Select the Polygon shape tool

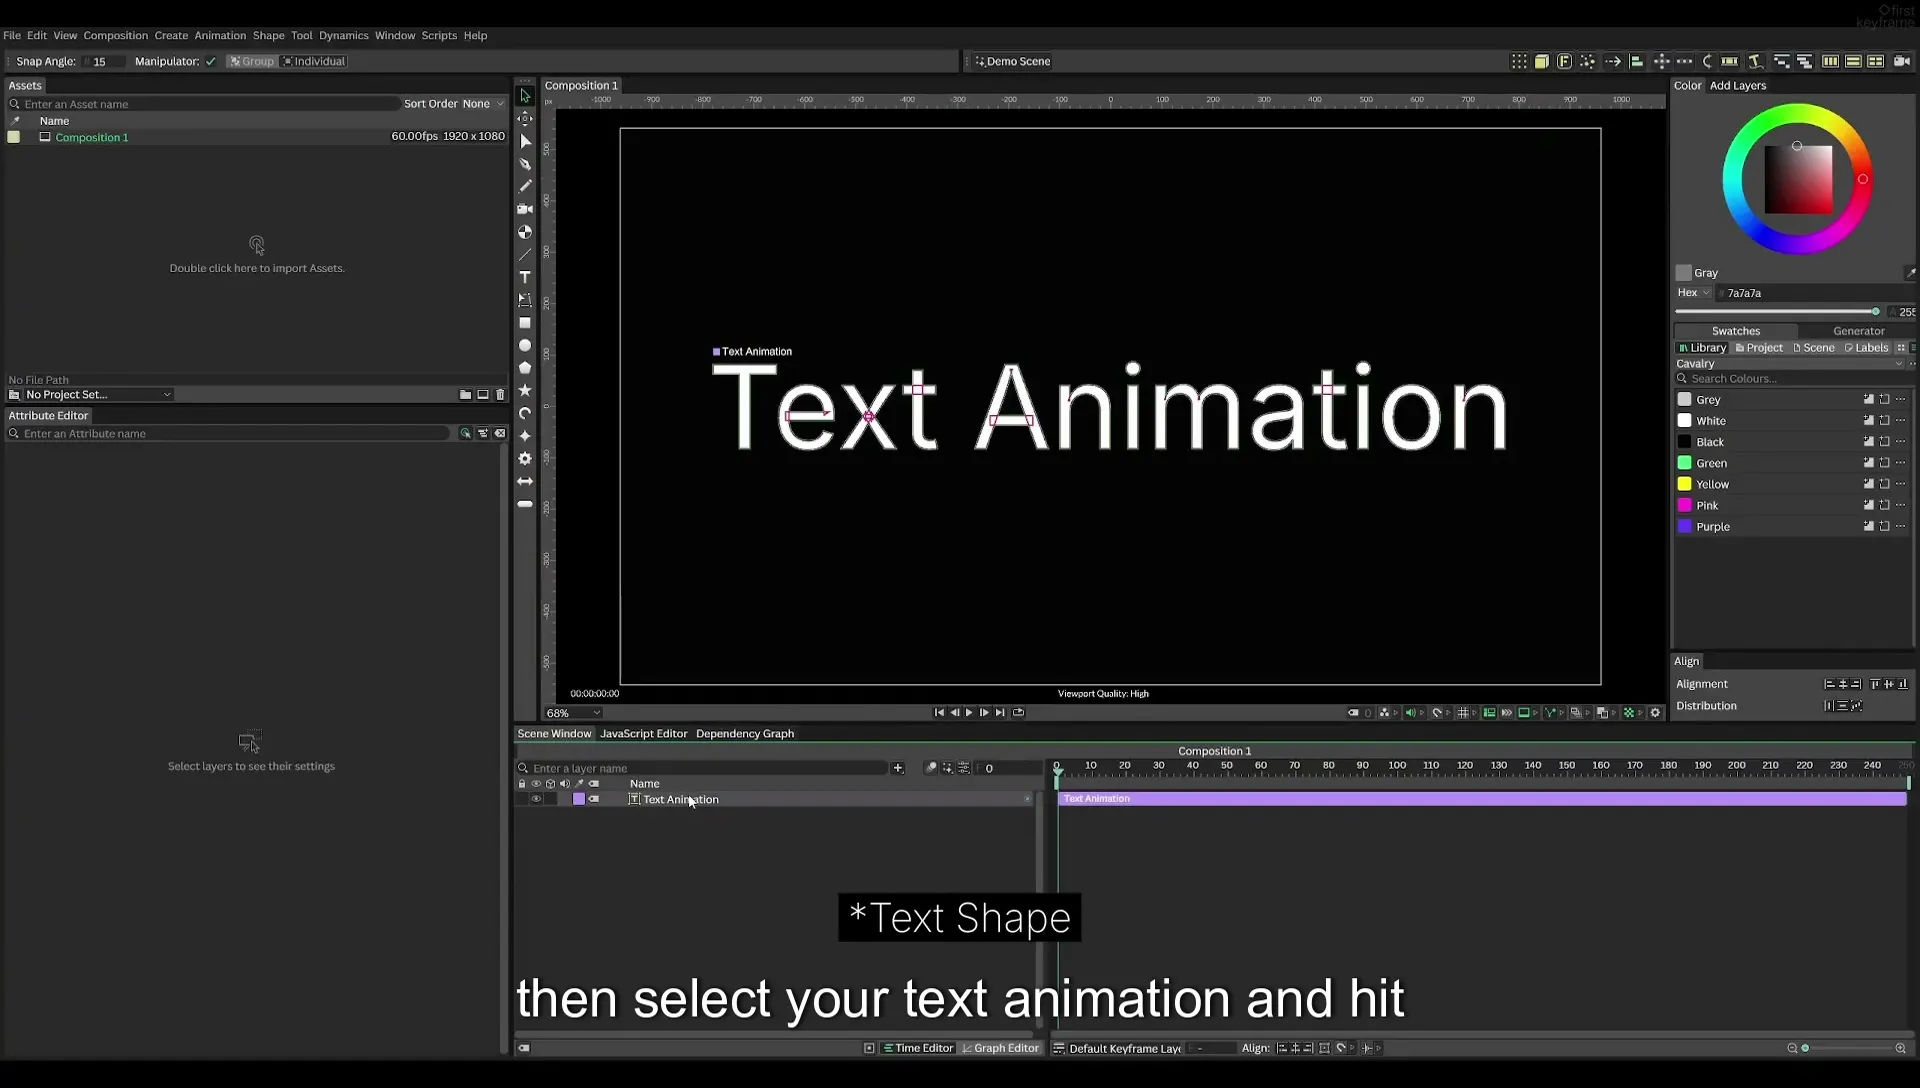(525, 368)
